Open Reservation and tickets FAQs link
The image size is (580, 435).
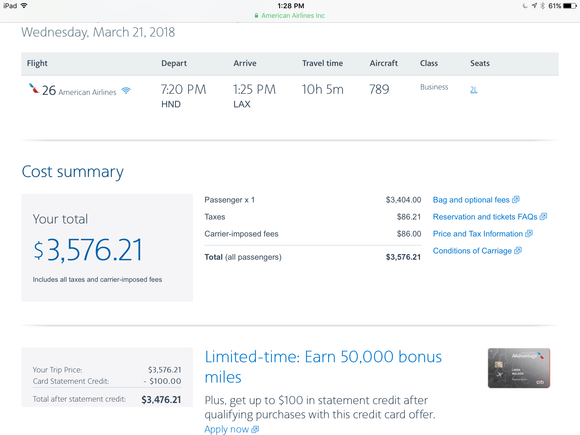tap(485, 217)
